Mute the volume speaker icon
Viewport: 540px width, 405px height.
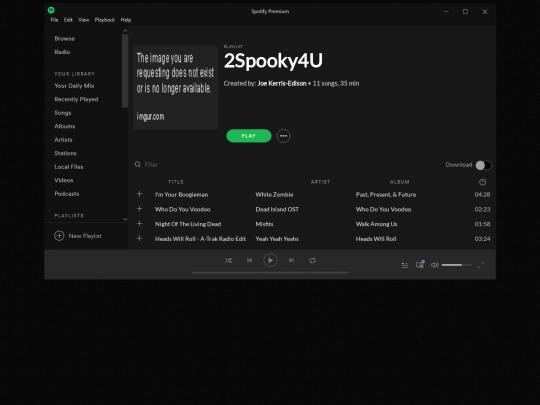click(435, 265)
